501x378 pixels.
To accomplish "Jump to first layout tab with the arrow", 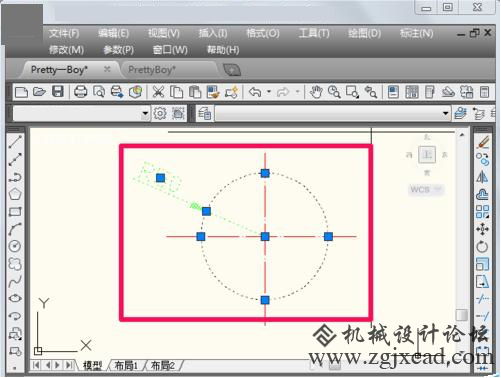I will (36, 365).
